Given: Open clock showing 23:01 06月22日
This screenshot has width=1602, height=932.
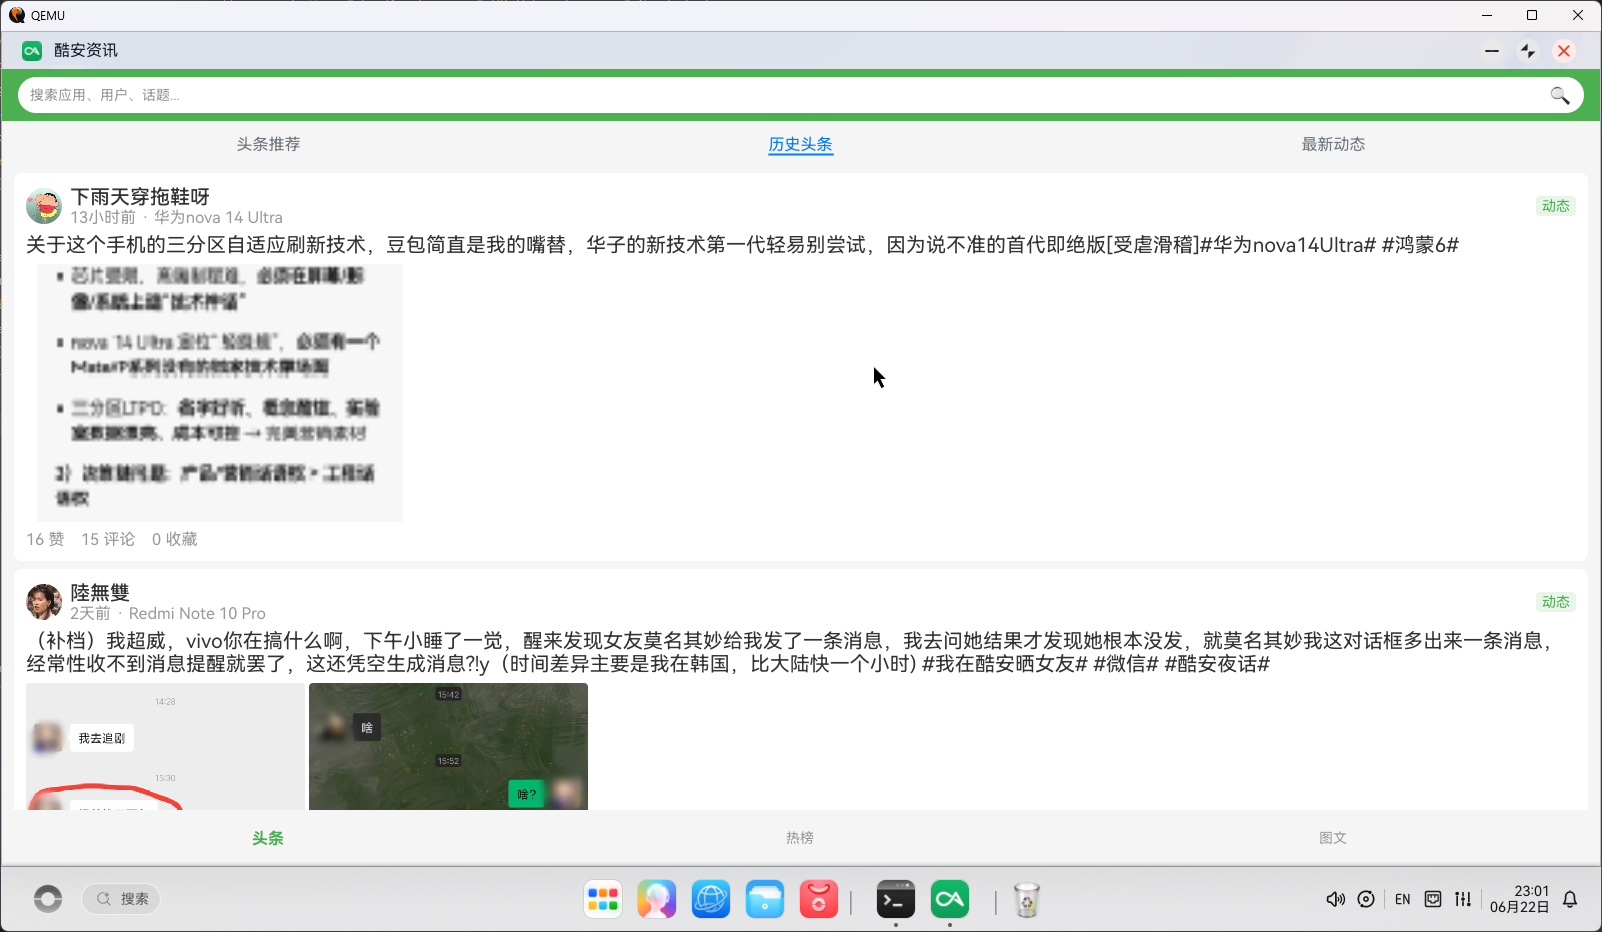Looking at the screenshot, I should 1520,899.
